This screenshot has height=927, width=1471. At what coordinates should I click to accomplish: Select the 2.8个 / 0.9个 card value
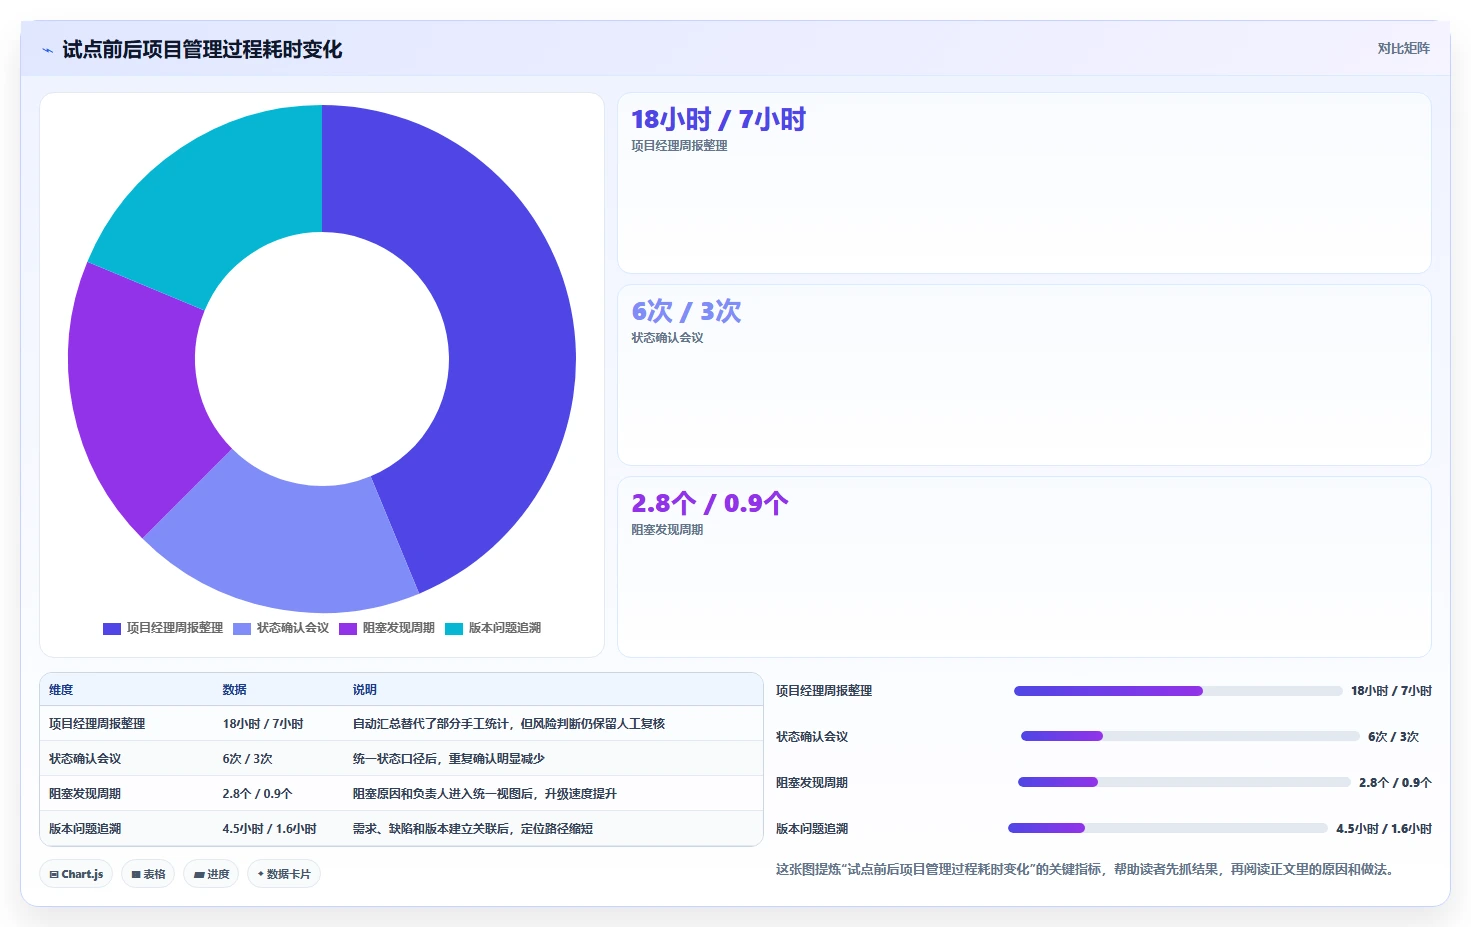coord(709,504)
